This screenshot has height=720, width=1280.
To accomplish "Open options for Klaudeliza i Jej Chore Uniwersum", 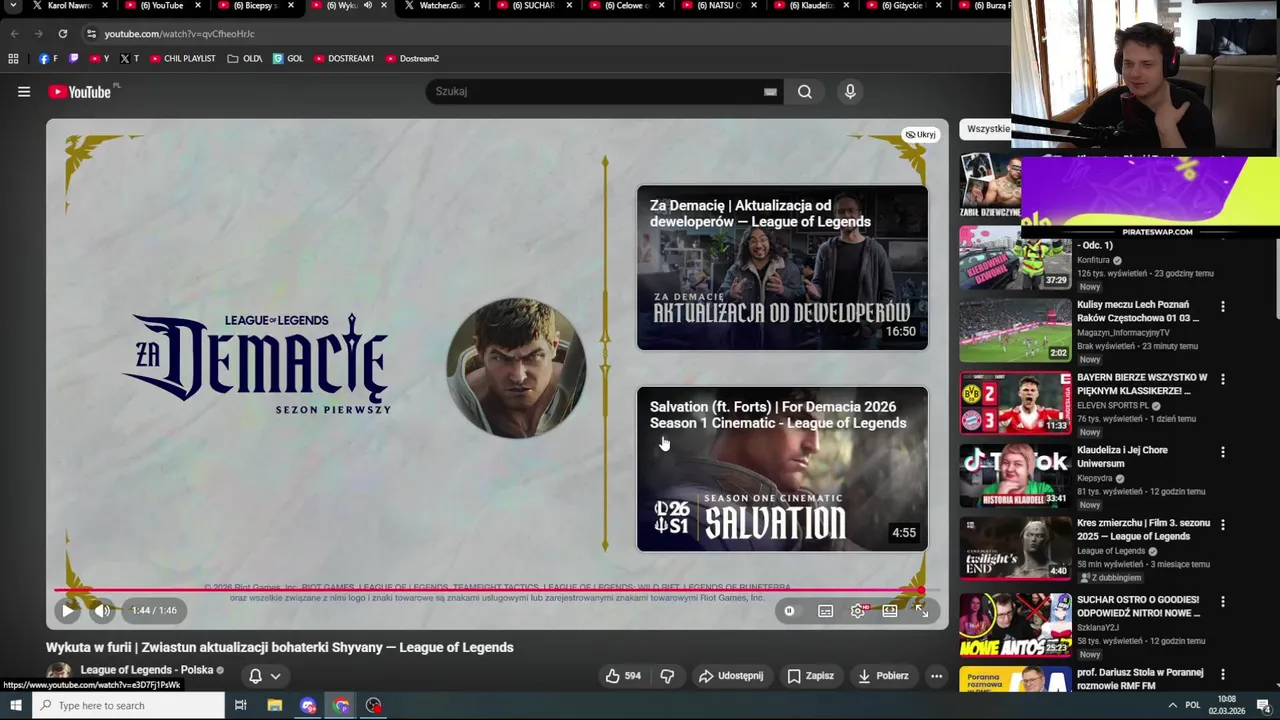I will 1222,452.
